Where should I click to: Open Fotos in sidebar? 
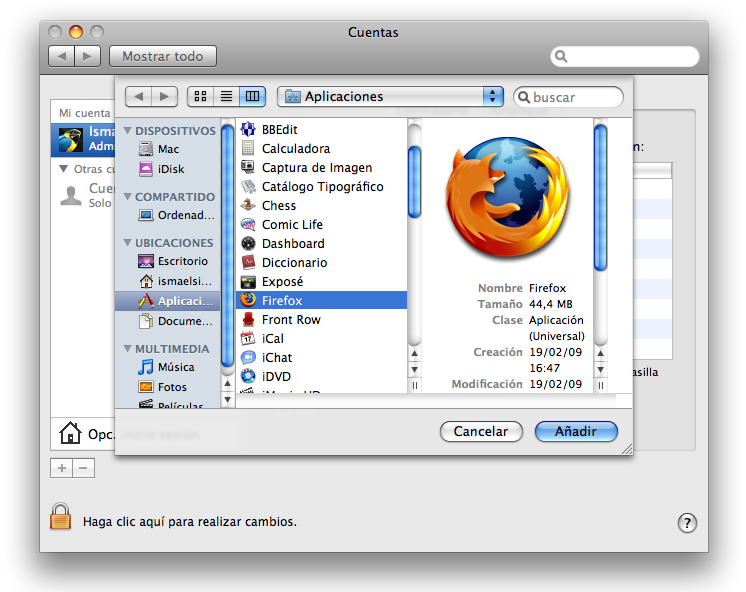click(x=162, y=387)
